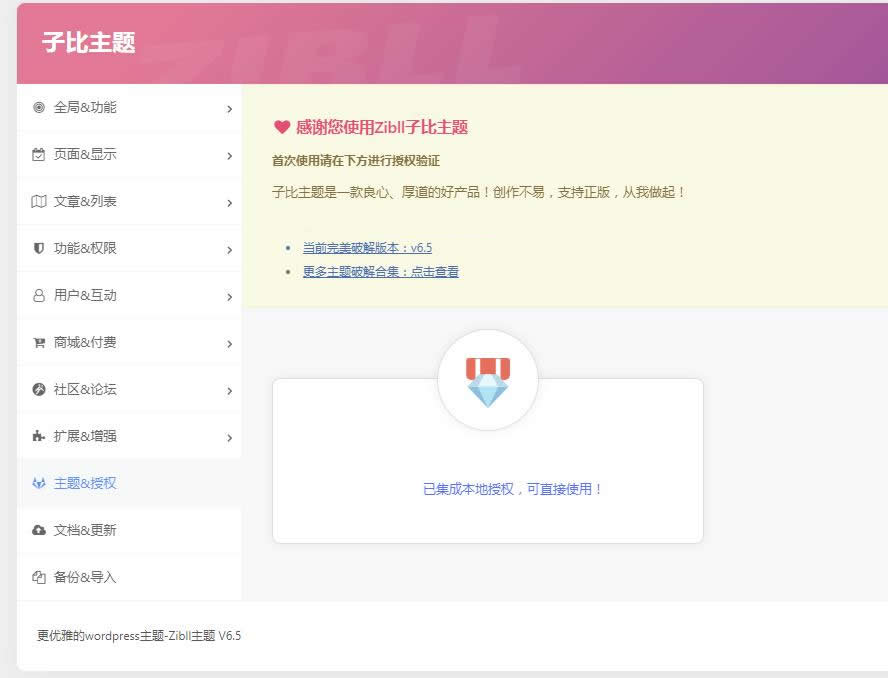Open the 更多主题破解合集：点击查看 link
The height and width of the screenshot is (678, 888).
click(381, 272)
